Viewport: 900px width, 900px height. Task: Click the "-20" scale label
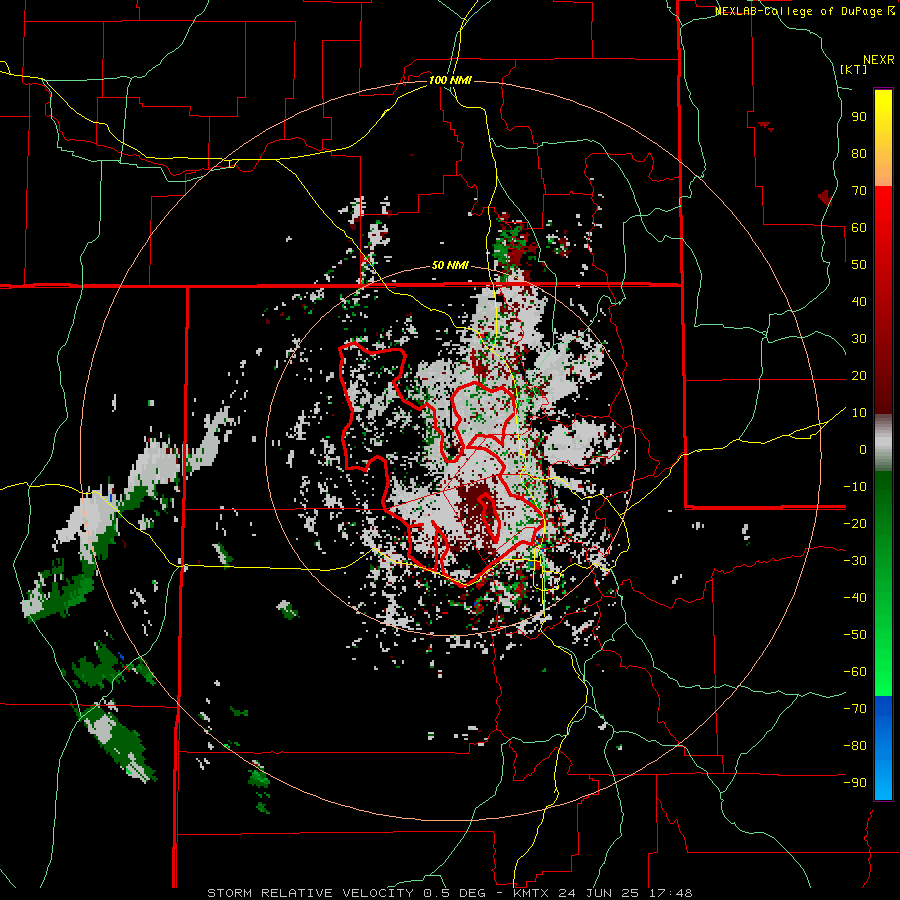click(x=855, y=524)
